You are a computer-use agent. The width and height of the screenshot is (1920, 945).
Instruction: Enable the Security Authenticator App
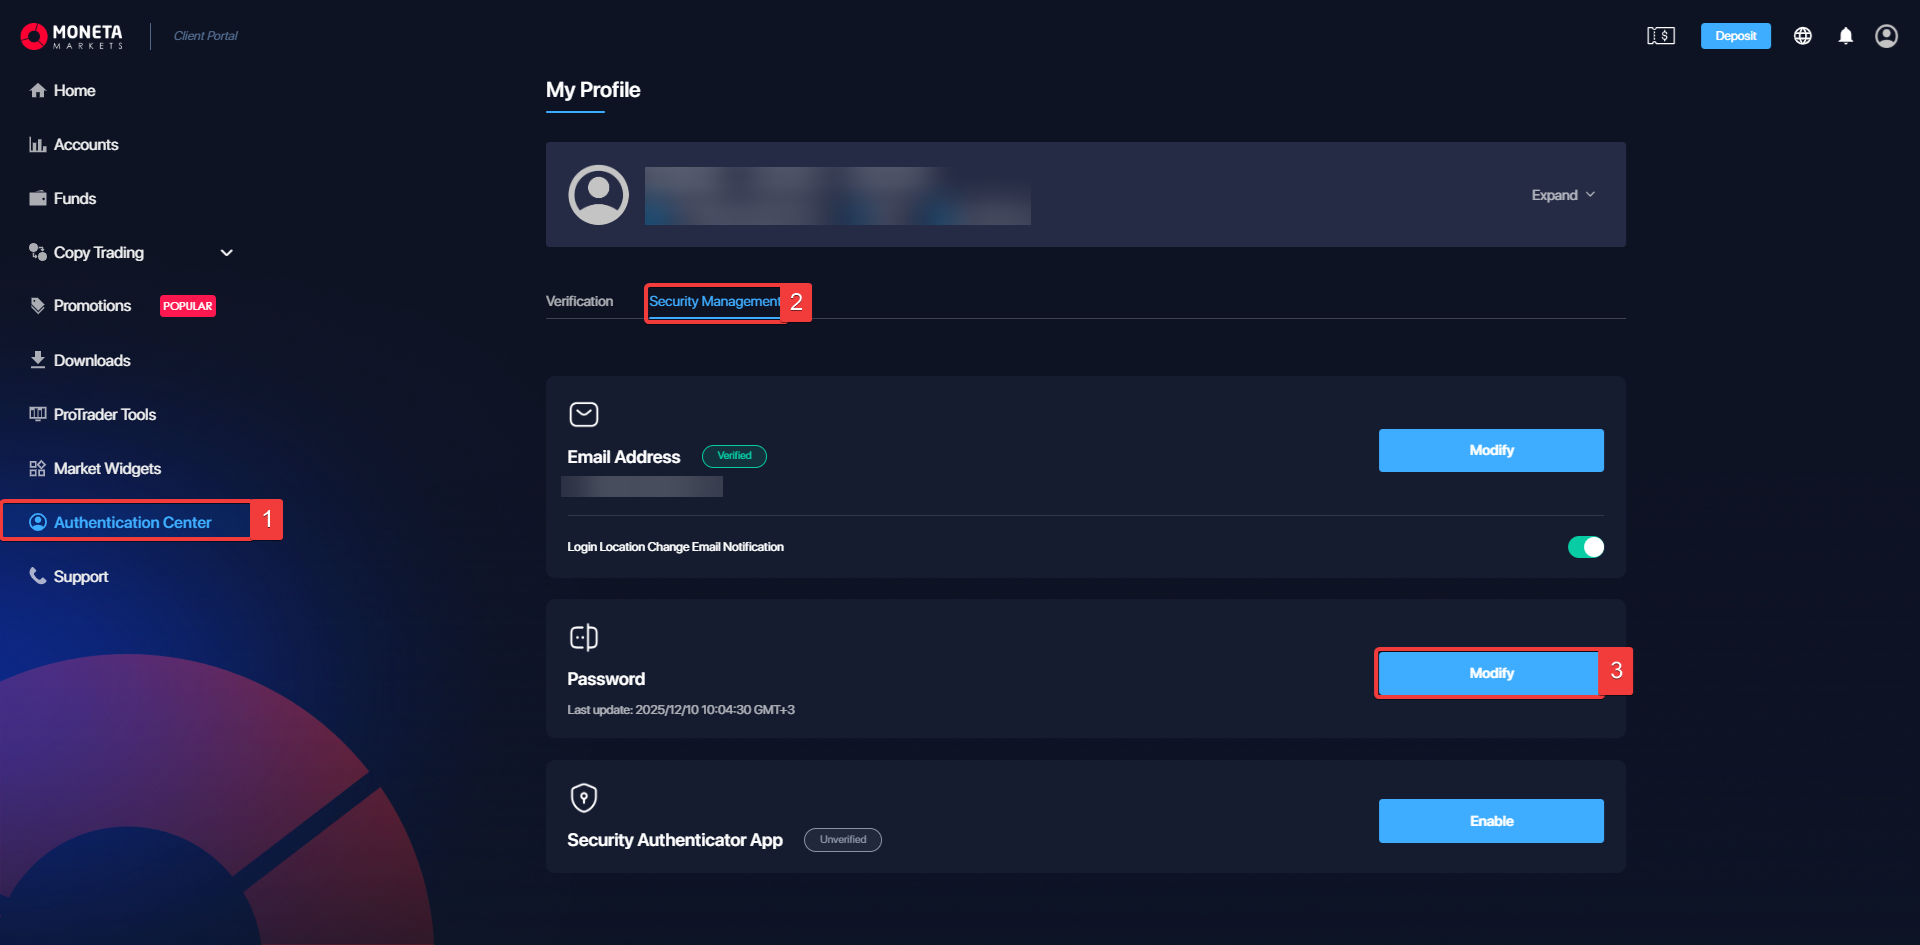[x=1491, y=821]
